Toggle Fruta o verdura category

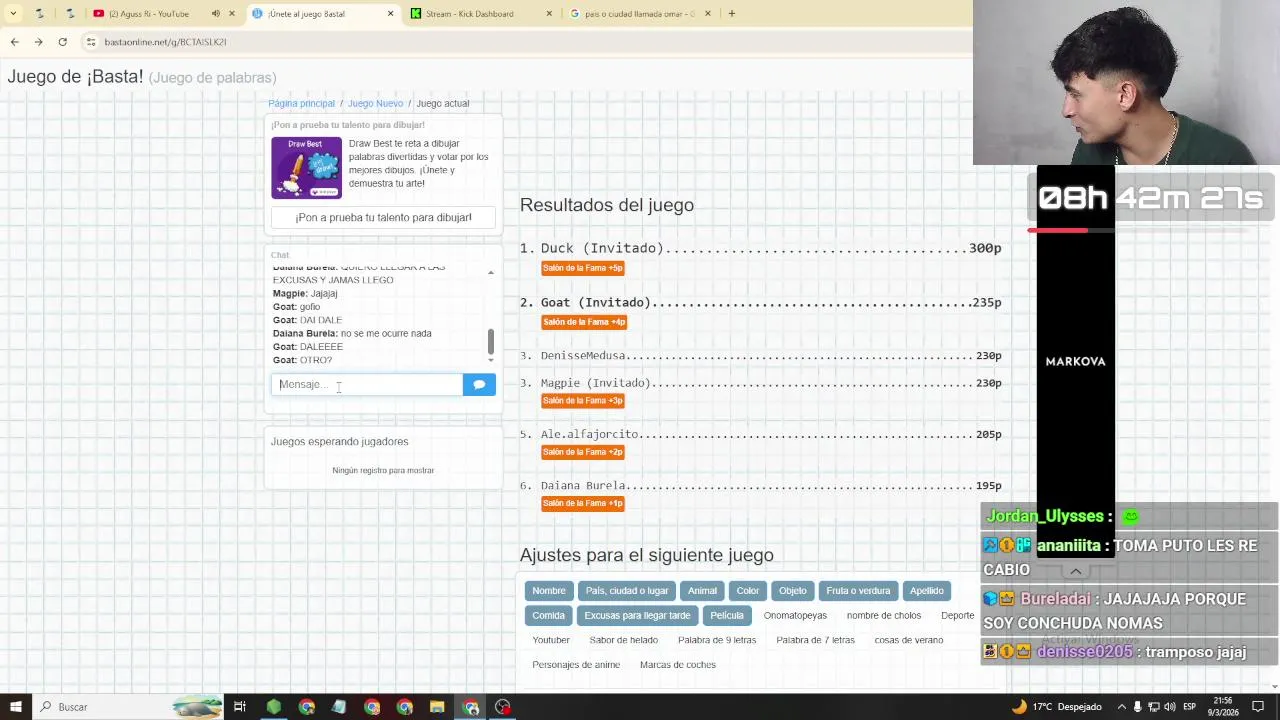click(x=858, y=591)
